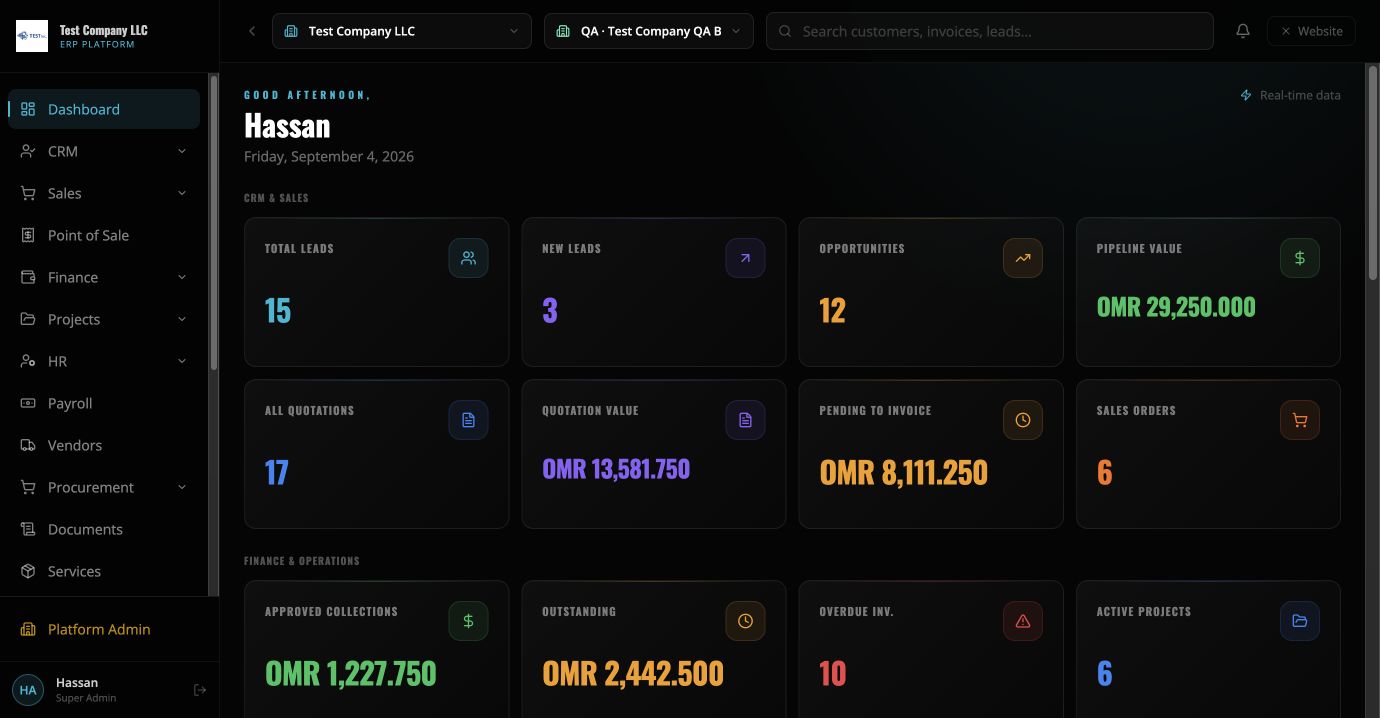Expand the CRM menu chevron
The height and width of the screenshot is (718, 1380).
click(x=182, y=151)
